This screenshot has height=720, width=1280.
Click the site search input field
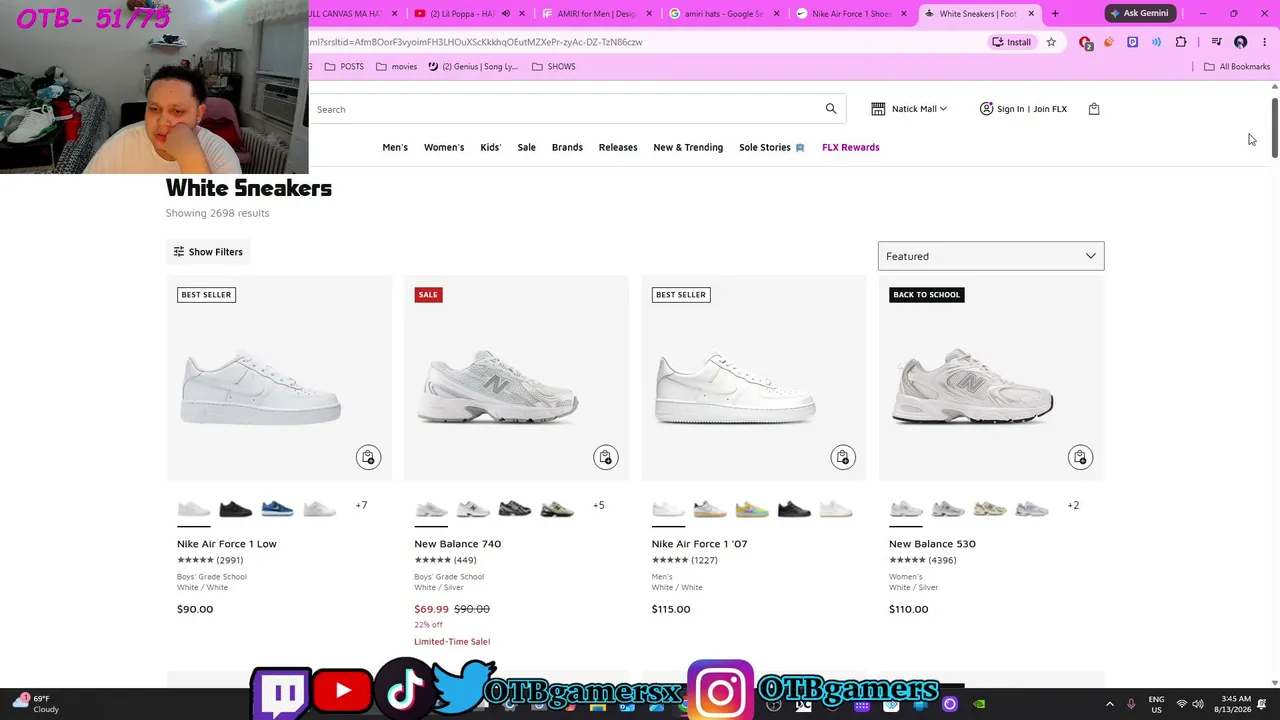pos(567,109)
